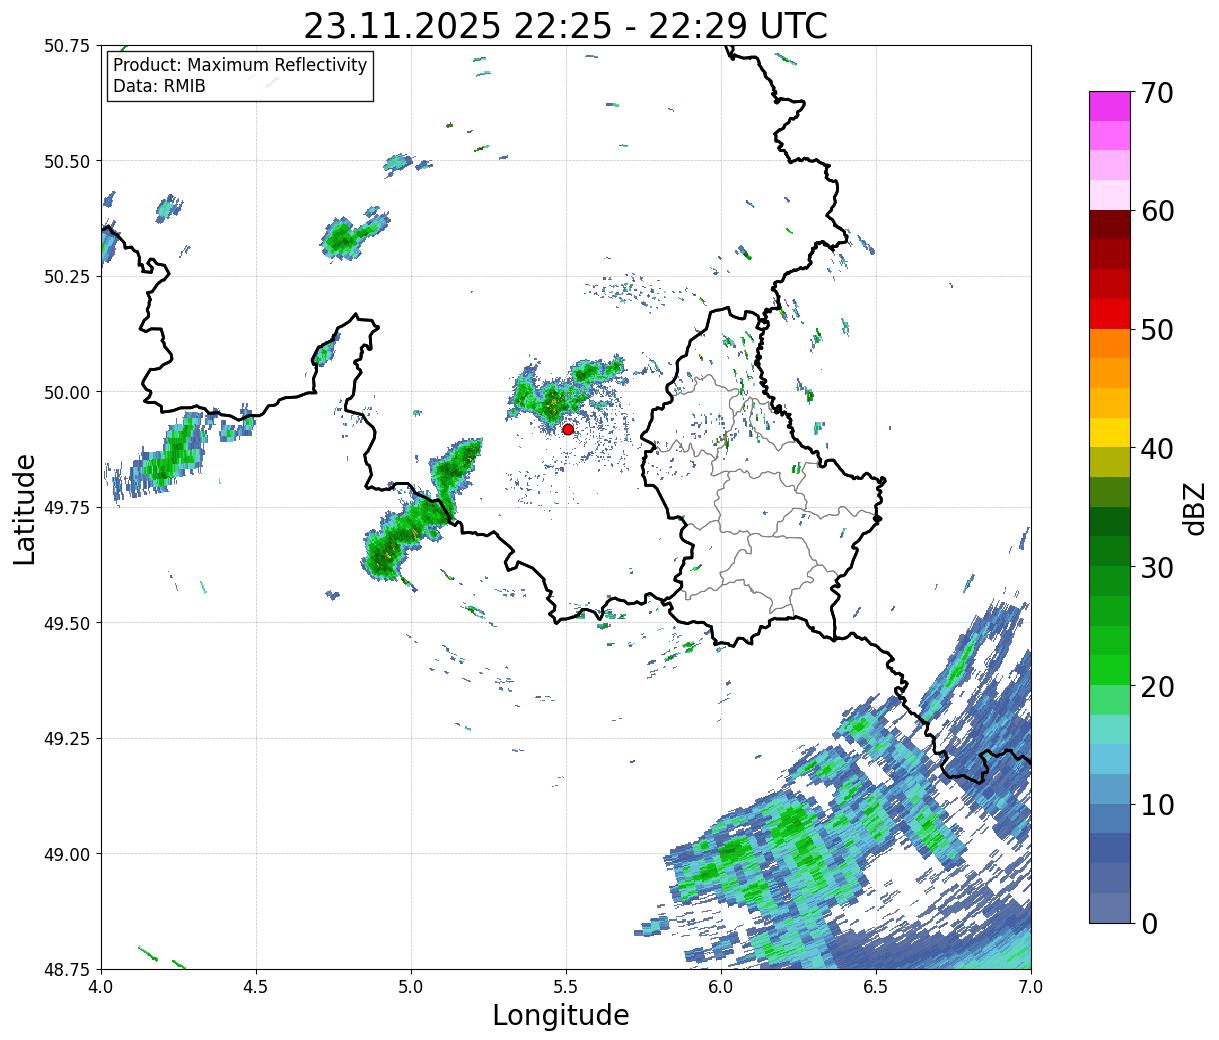Click the colorbar tick label 70
This screenshot has width=1219, height=1040.
pyautogui.click(x=1156, y=93)
